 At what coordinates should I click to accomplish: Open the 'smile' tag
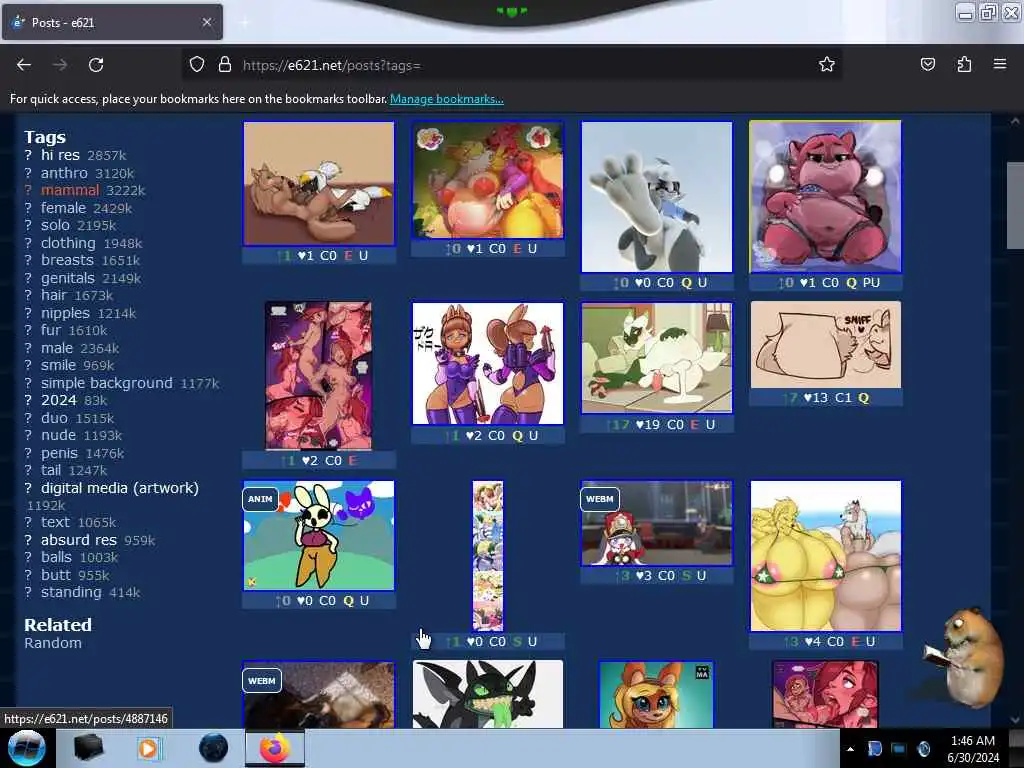point(58,365)
